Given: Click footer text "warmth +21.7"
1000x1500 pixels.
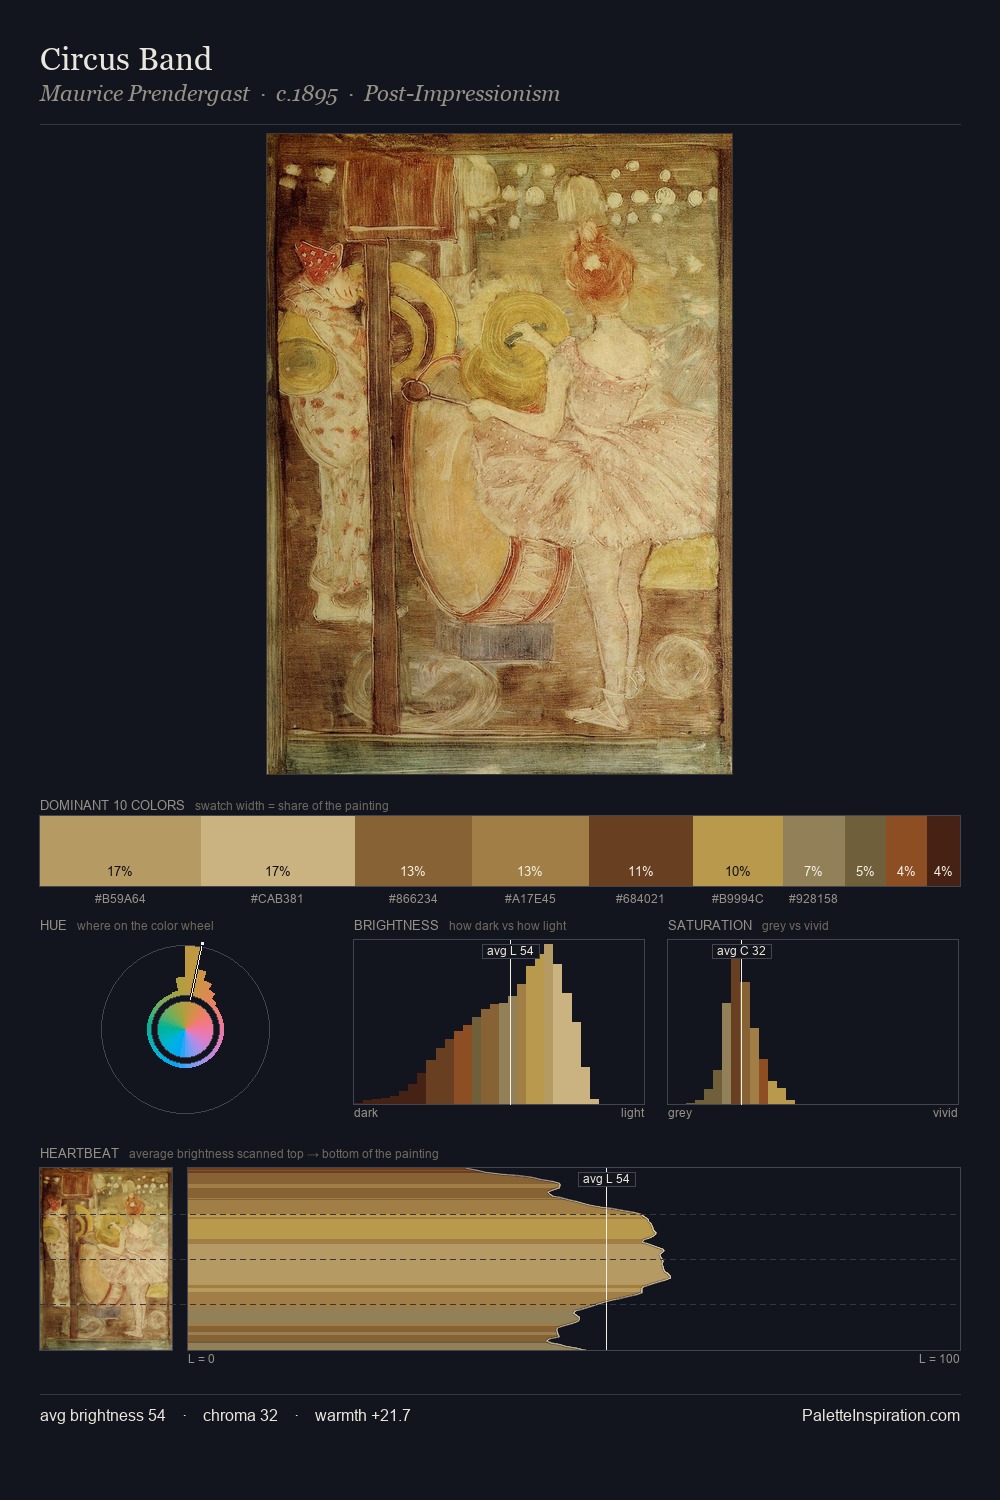Looking at the screenshot, I should [363, 1415].
